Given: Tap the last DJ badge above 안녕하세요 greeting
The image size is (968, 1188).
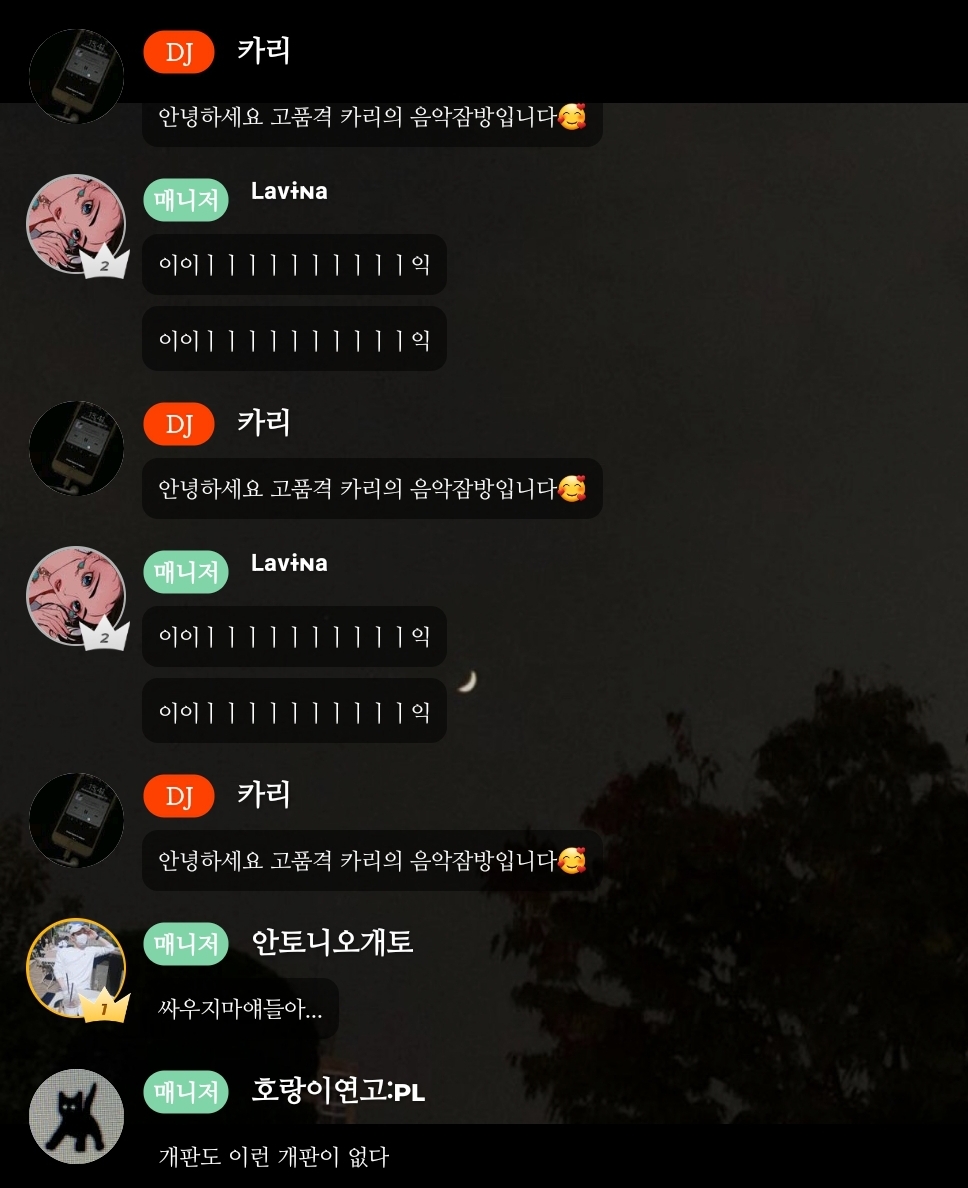Looking at the screenshot, I should (x=179, y=796).
